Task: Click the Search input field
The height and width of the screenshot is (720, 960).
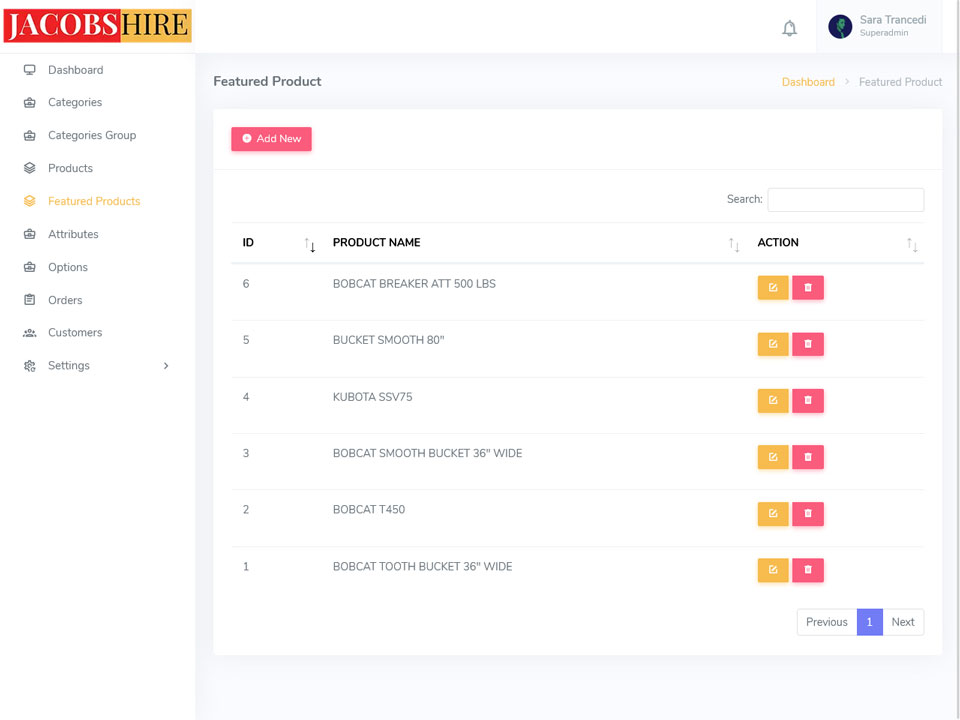Action: tap(845, 200)
